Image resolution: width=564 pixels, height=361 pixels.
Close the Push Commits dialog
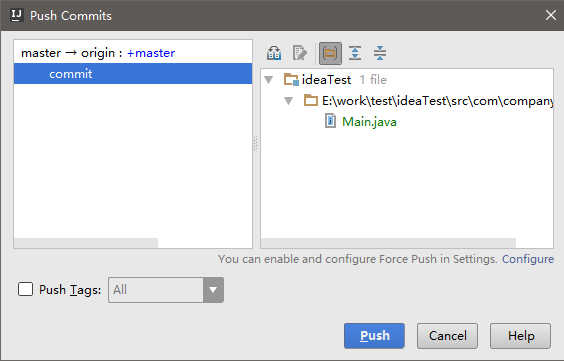click(551, 15)
